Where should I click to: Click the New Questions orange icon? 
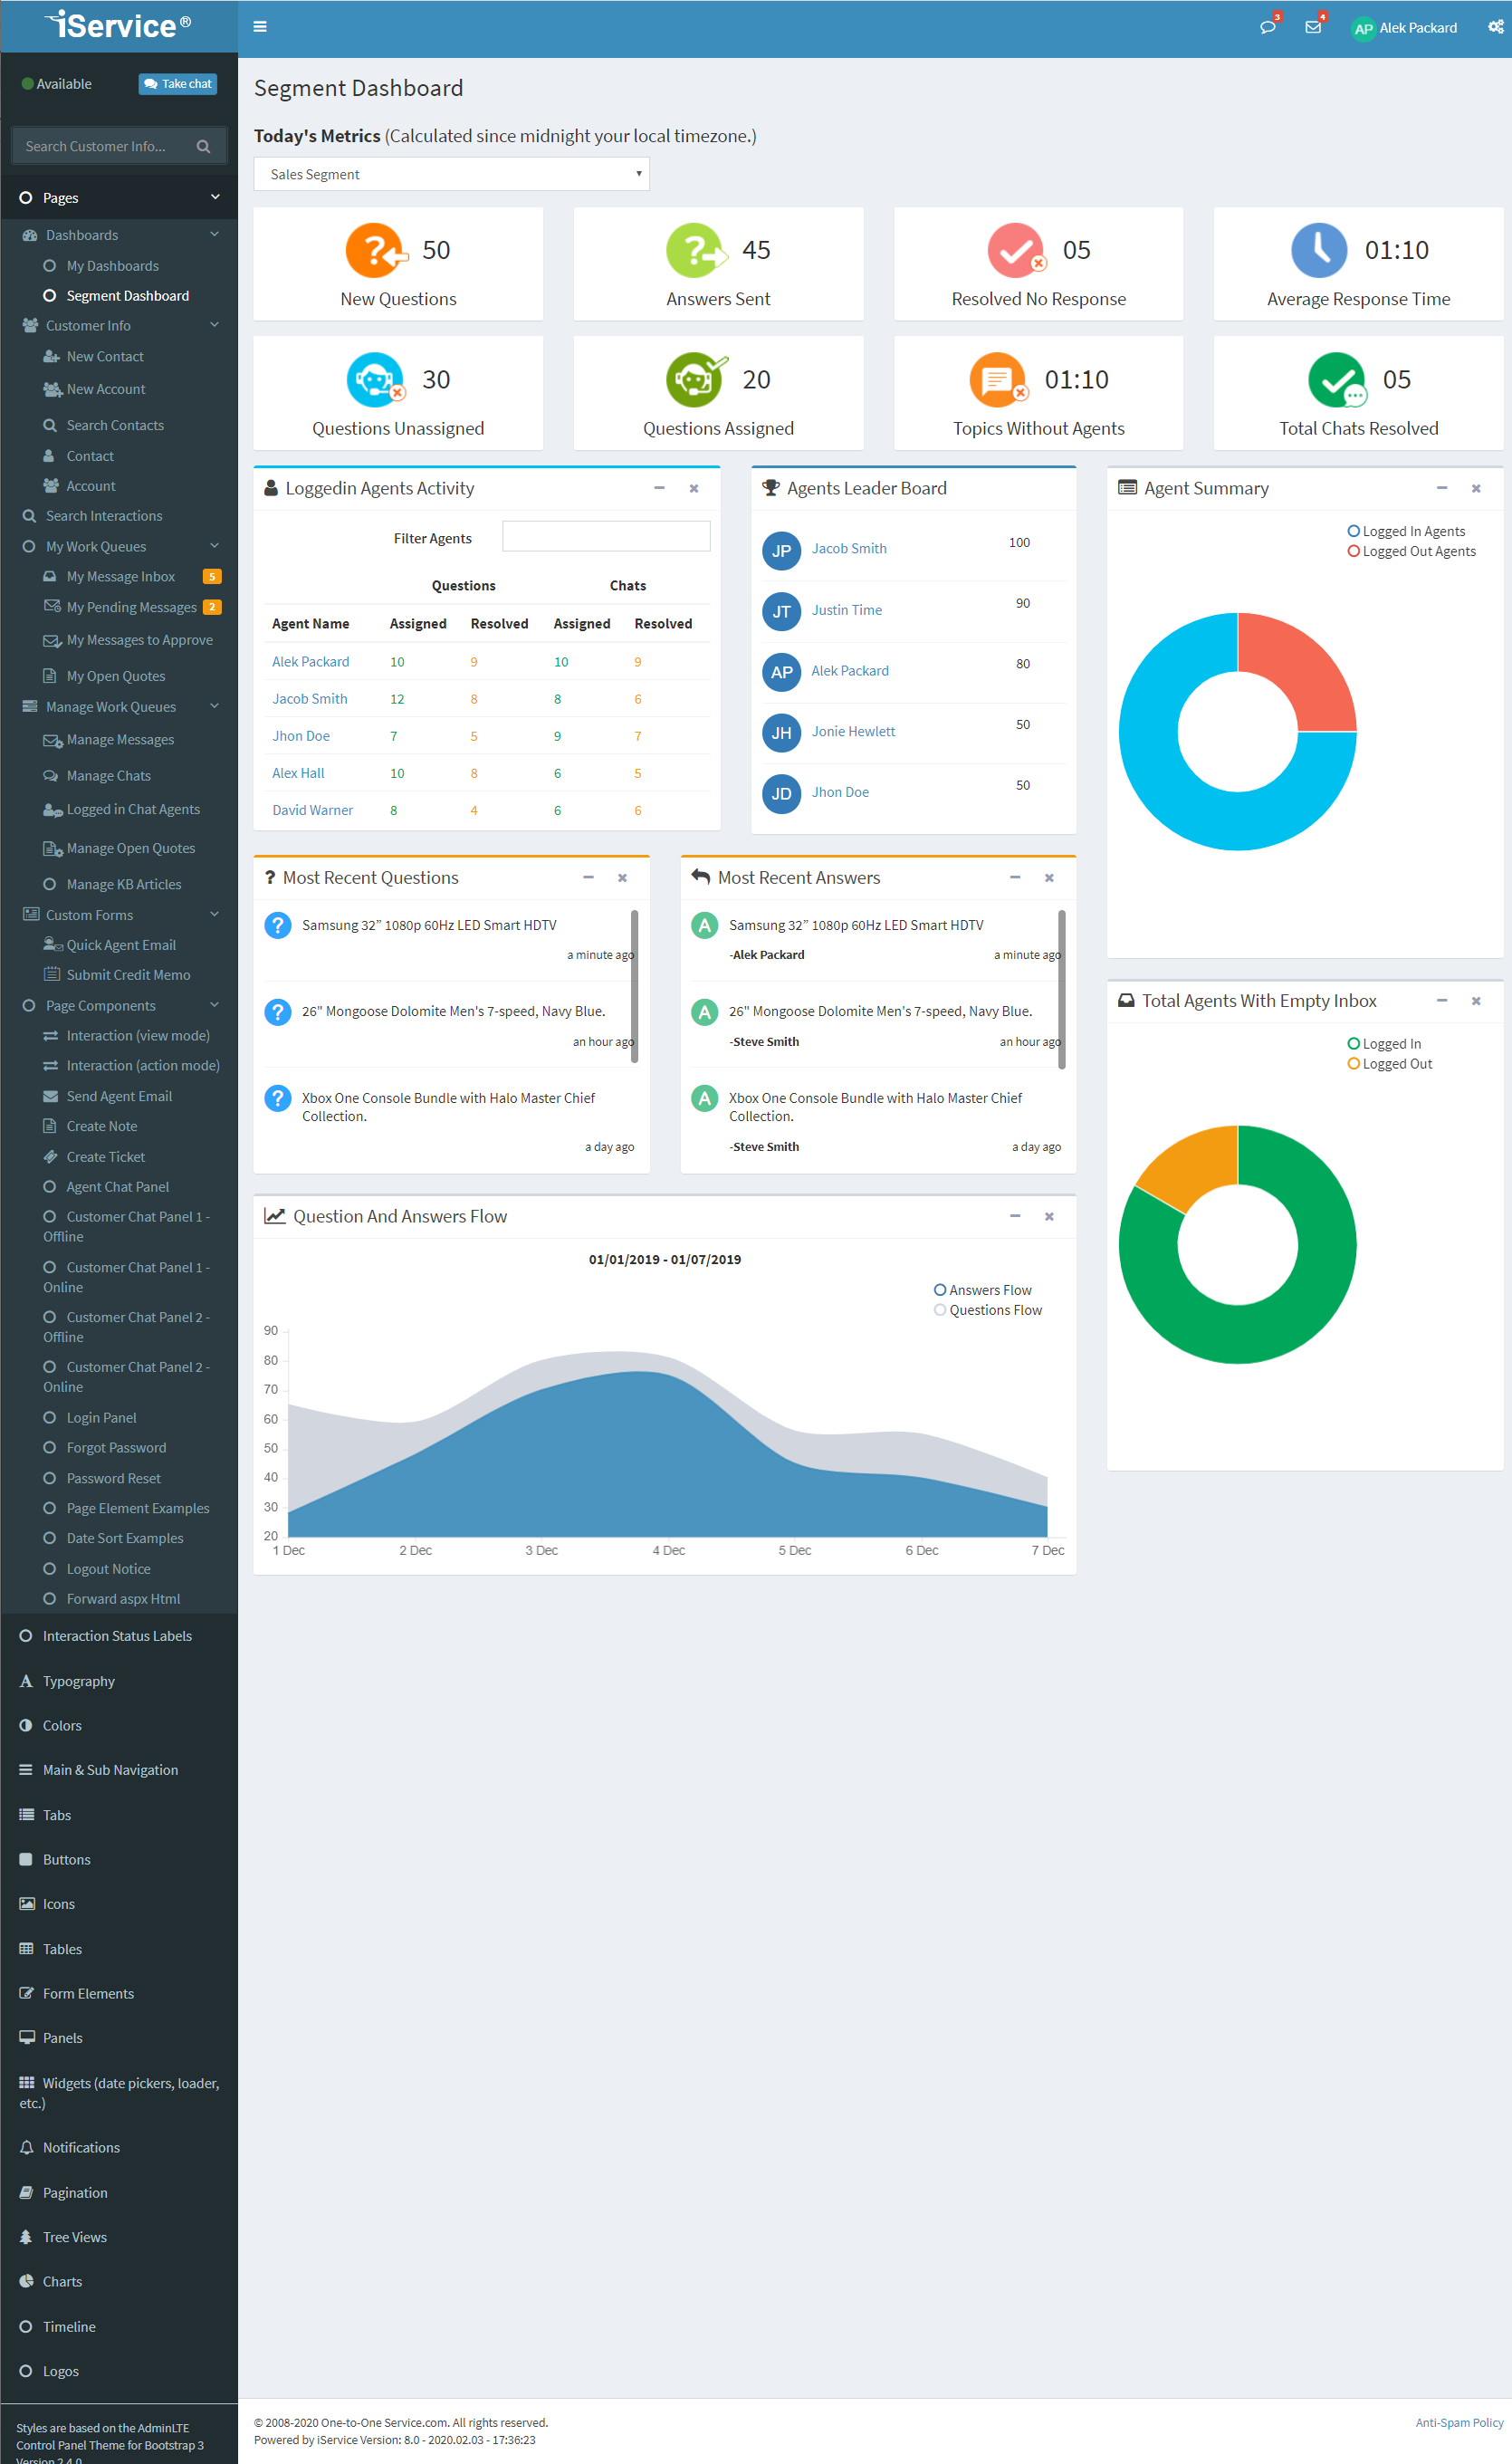click(x=375, y=250)
